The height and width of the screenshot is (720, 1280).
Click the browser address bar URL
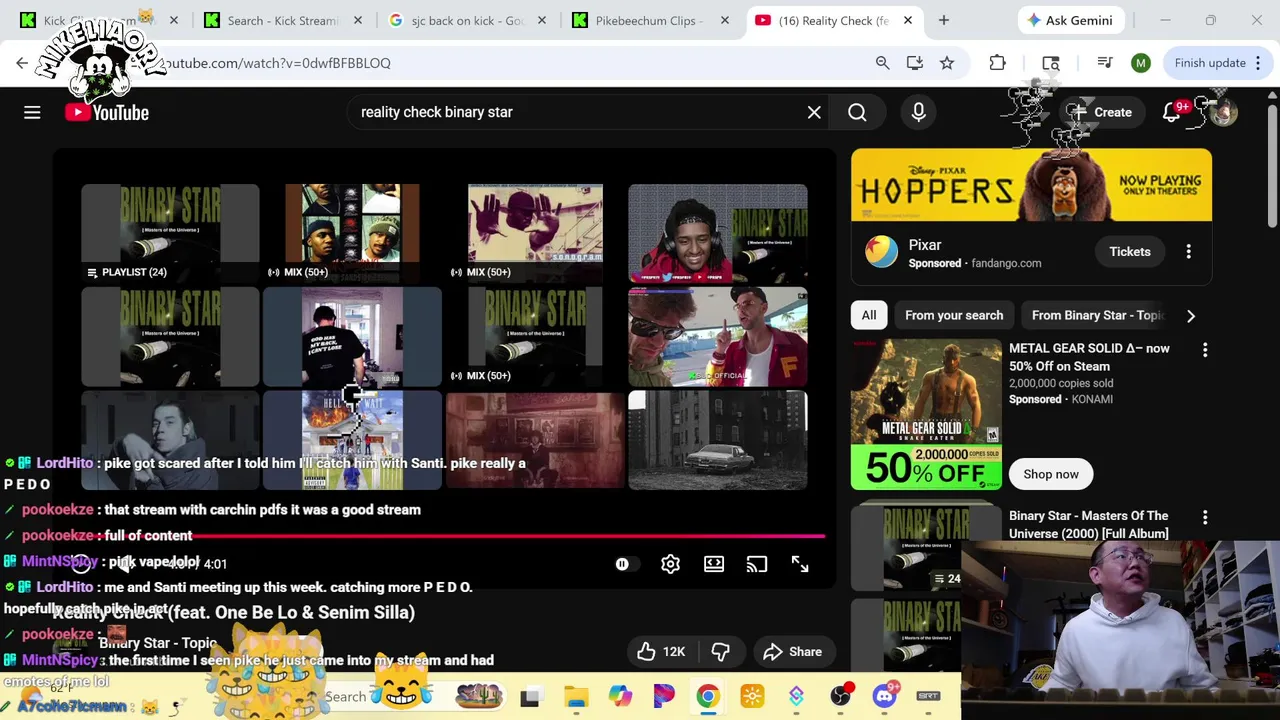[278, 63]
